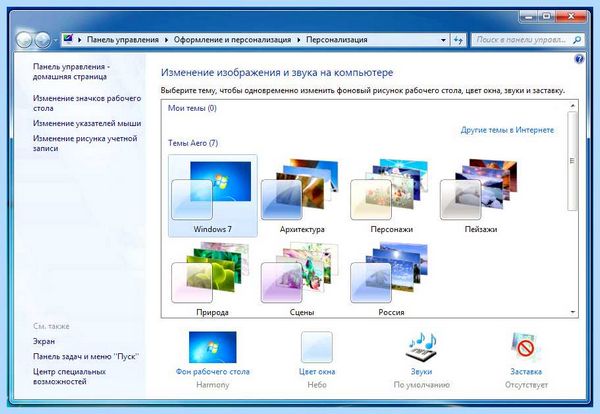Screen dimensions: 600x414
Task: Expand arrow before Панель управления breadcrumb
Action: 80,40
